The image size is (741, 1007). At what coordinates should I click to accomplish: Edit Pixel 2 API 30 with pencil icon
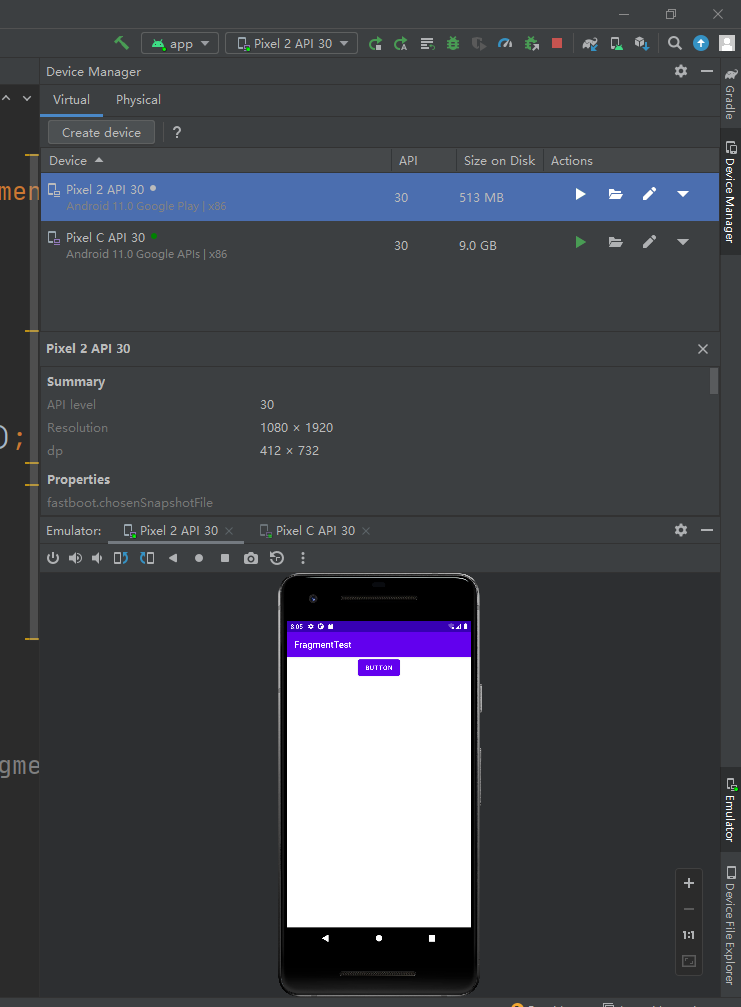pos(649,194)
